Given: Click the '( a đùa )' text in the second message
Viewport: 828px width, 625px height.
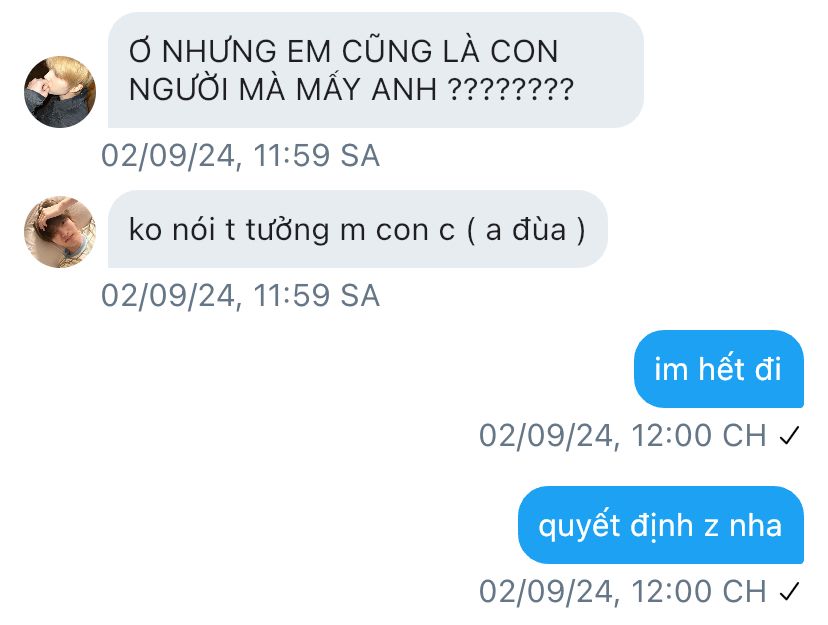Looking at the screenshot, I should point(526,230).
